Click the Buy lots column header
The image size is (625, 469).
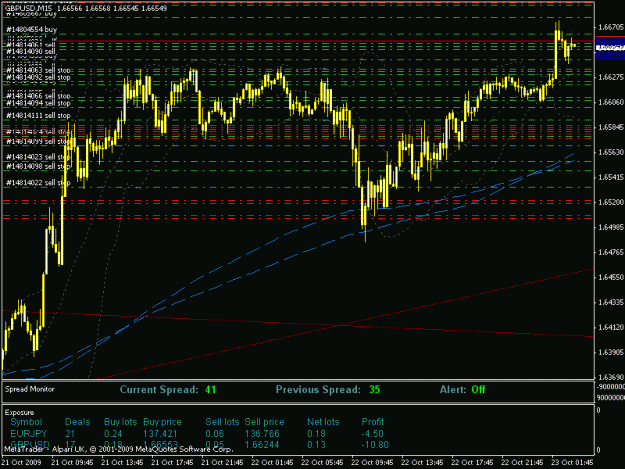click(120, 422)
